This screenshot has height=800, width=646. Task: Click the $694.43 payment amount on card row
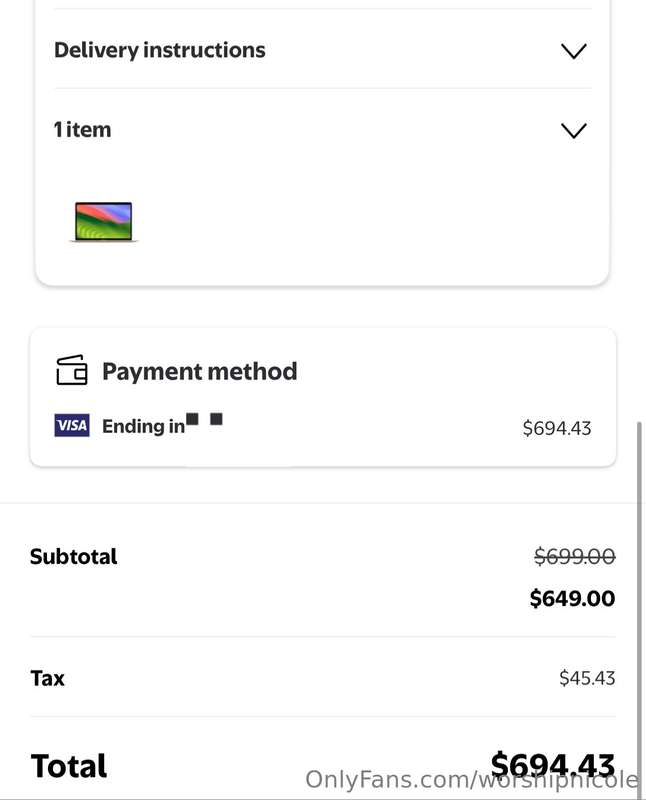[557, 428]
